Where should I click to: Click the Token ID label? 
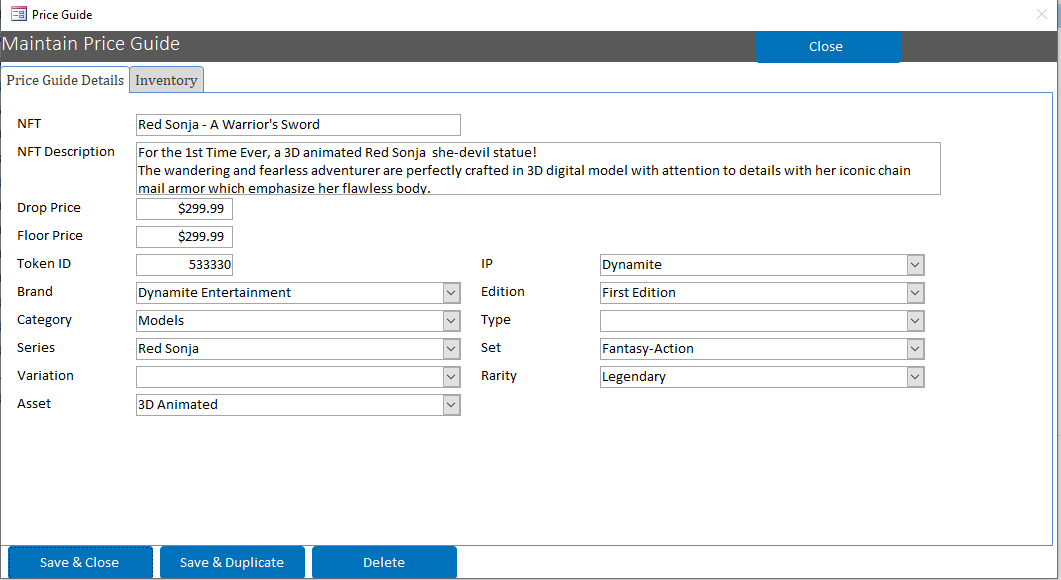coord(44,264)
